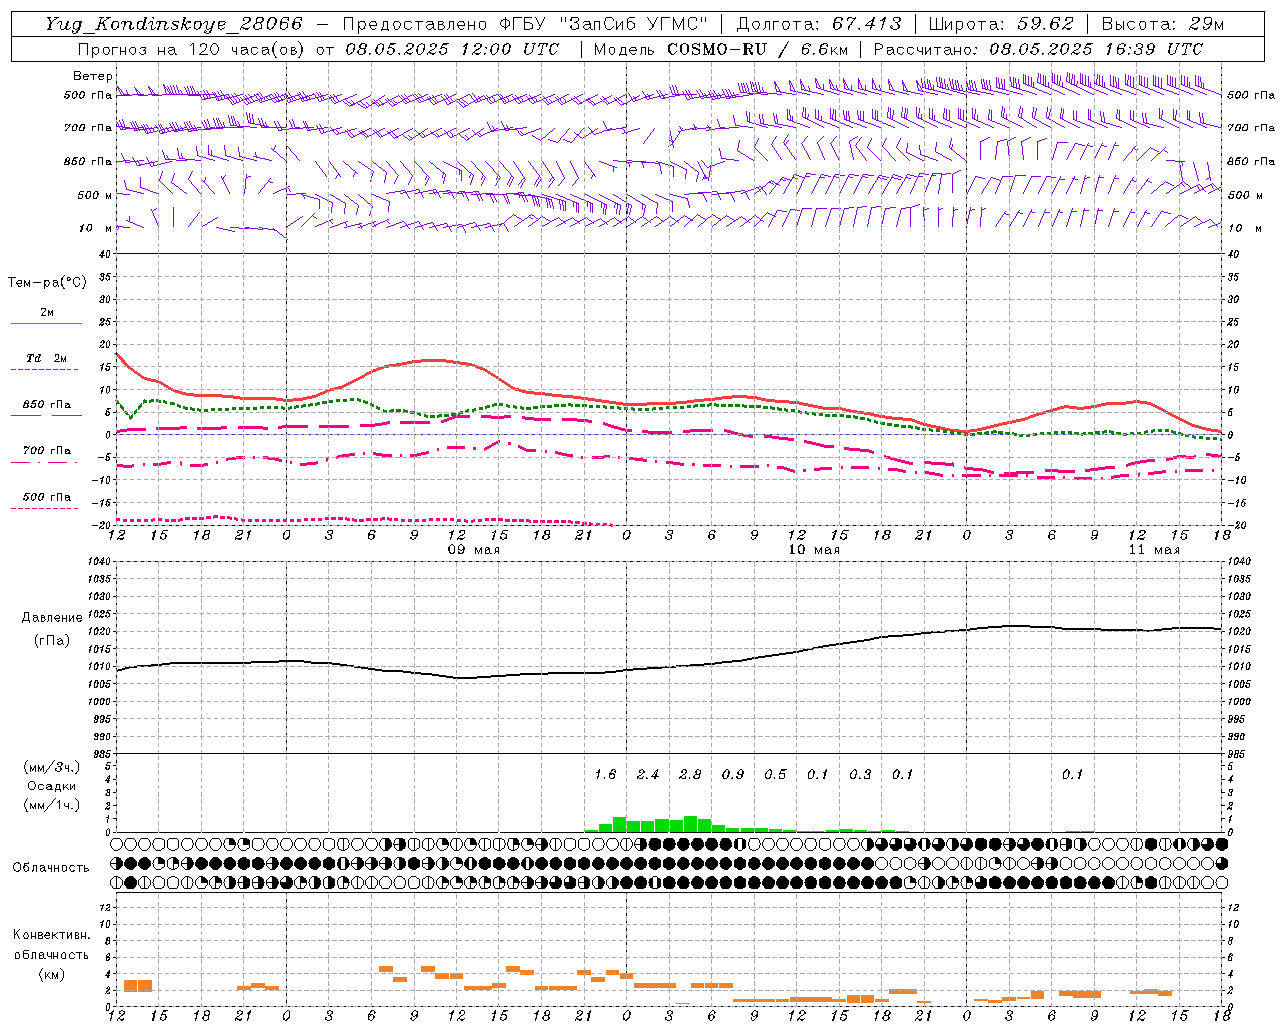Click the Модель COSMO-RU / 6.6км label

point(720,49)
